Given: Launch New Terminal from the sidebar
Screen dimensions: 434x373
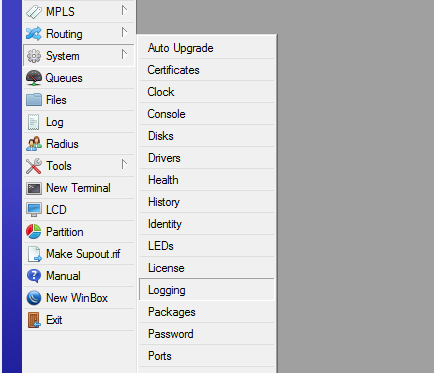Looking at the screenshot, I should point(78,188).
